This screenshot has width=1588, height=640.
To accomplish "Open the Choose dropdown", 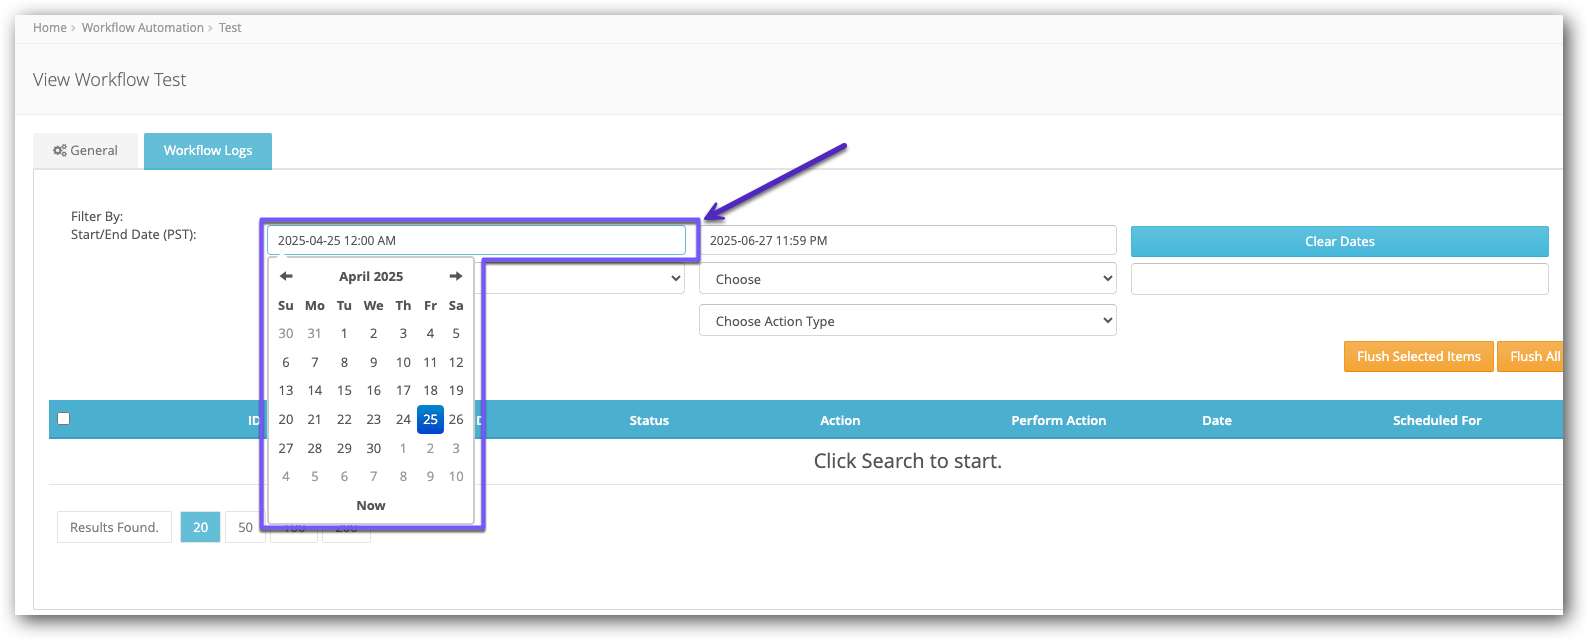I will pos(908,279).
